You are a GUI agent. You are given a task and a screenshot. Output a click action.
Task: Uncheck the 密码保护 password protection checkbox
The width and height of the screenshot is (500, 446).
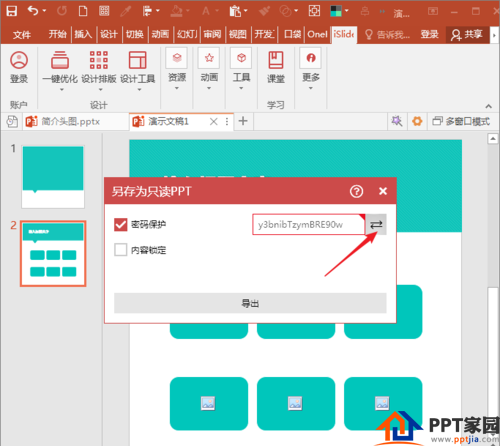click(120, 224)
